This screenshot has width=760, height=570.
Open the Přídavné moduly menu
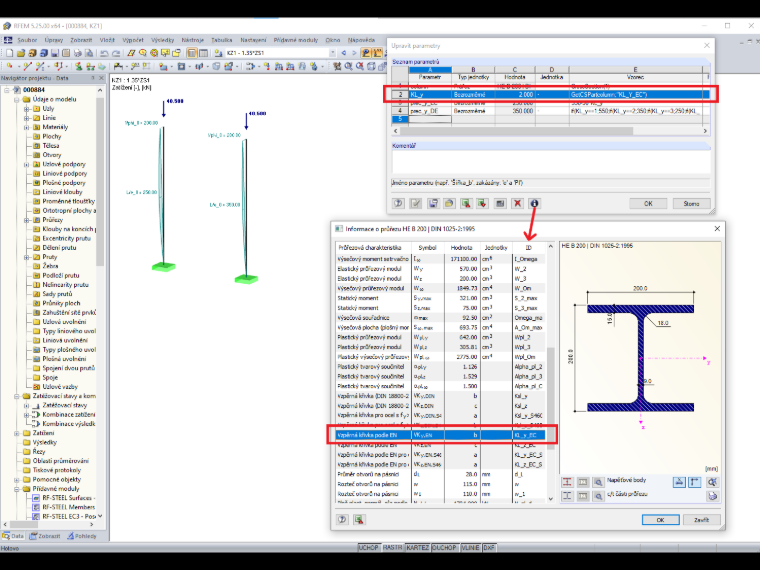(x=296, y=40)
